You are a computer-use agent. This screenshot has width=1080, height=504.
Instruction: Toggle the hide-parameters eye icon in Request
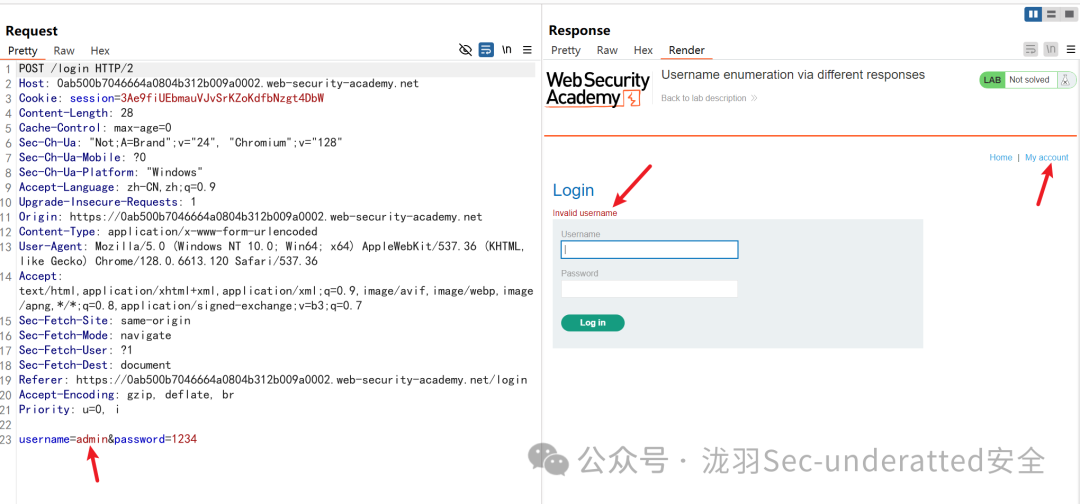[x=466, y=50]
